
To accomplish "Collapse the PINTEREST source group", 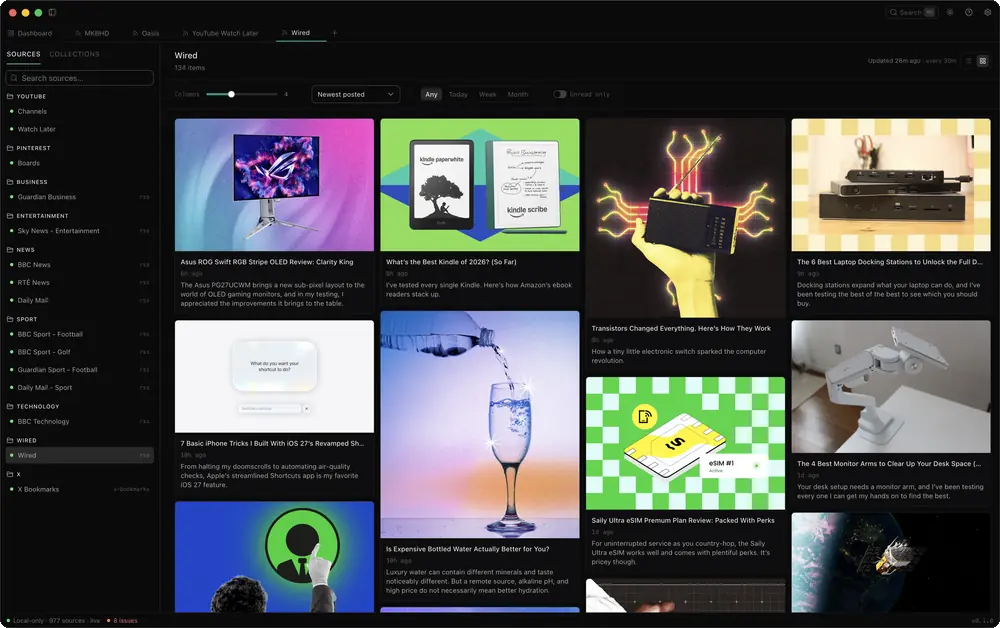I will (33, 148).
